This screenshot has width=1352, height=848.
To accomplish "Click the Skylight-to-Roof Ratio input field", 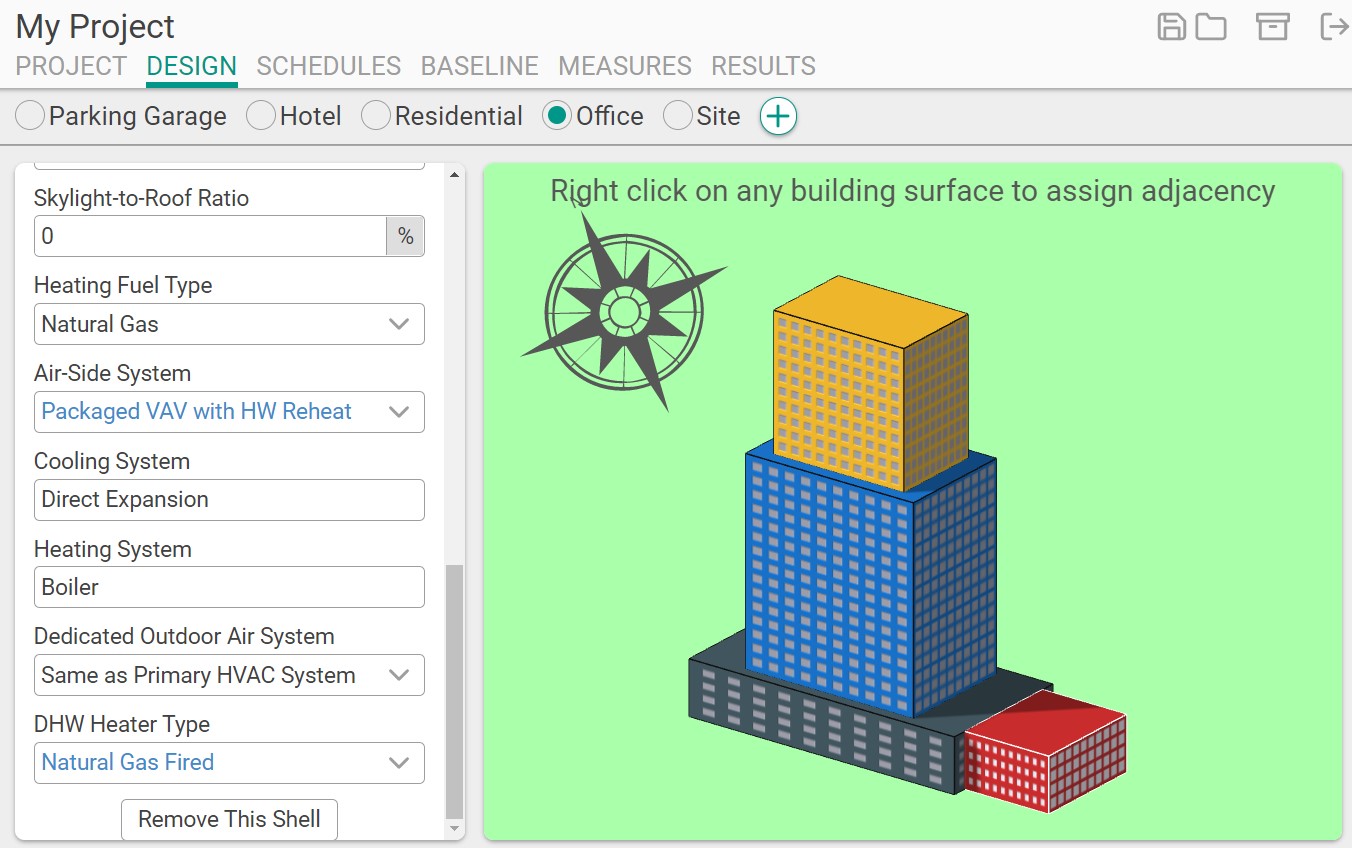I will point(210,236).
